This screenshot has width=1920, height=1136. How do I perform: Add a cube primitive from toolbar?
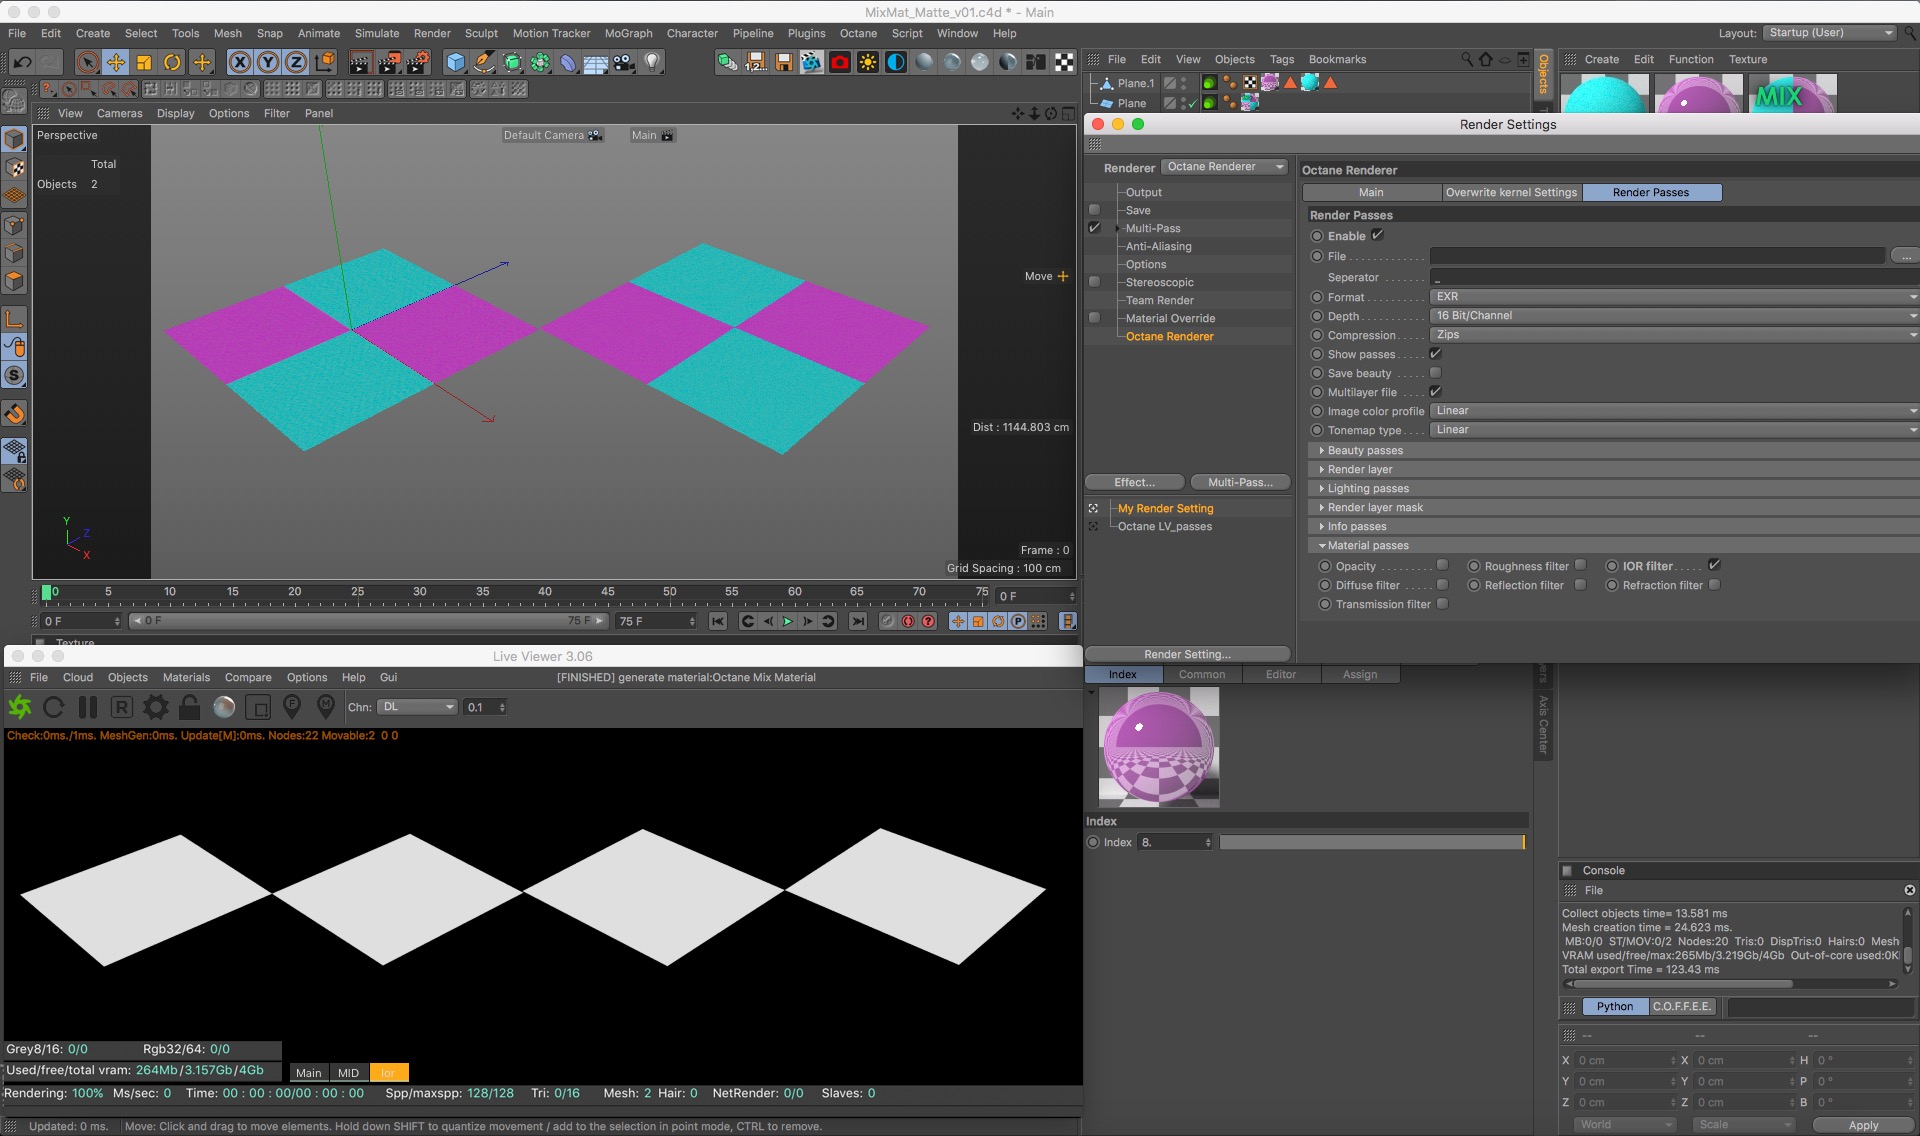456,62
